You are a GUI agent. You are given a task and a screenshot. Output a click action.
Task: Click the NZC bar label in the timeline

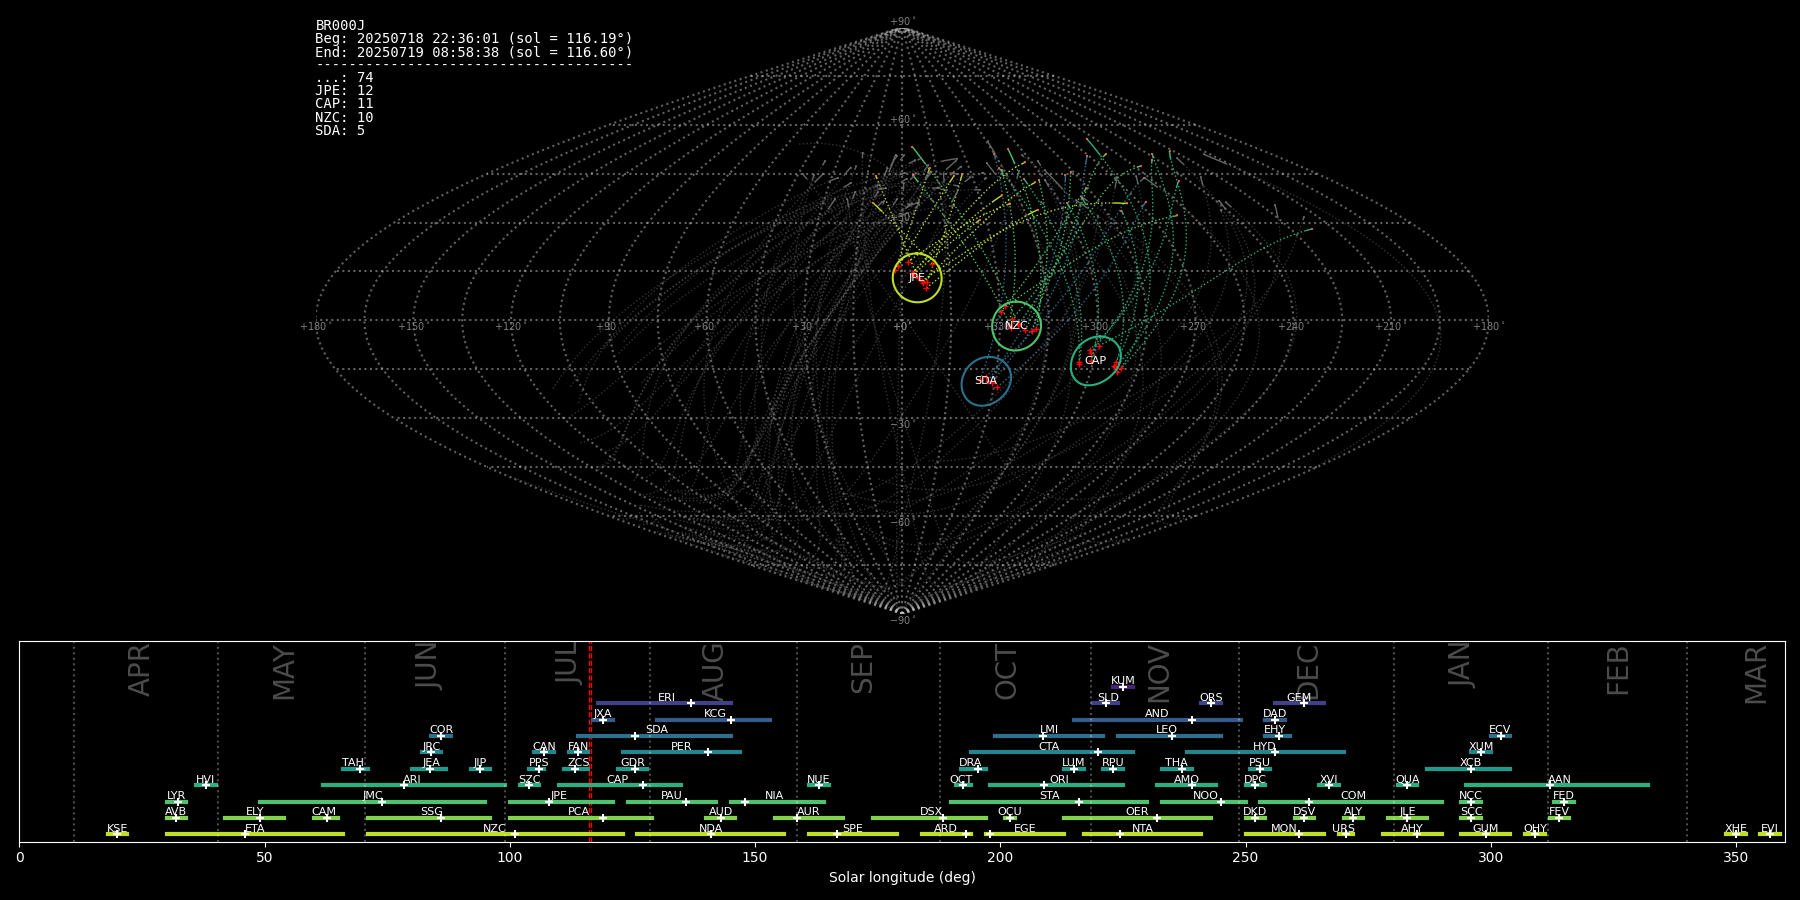(494, 829)
